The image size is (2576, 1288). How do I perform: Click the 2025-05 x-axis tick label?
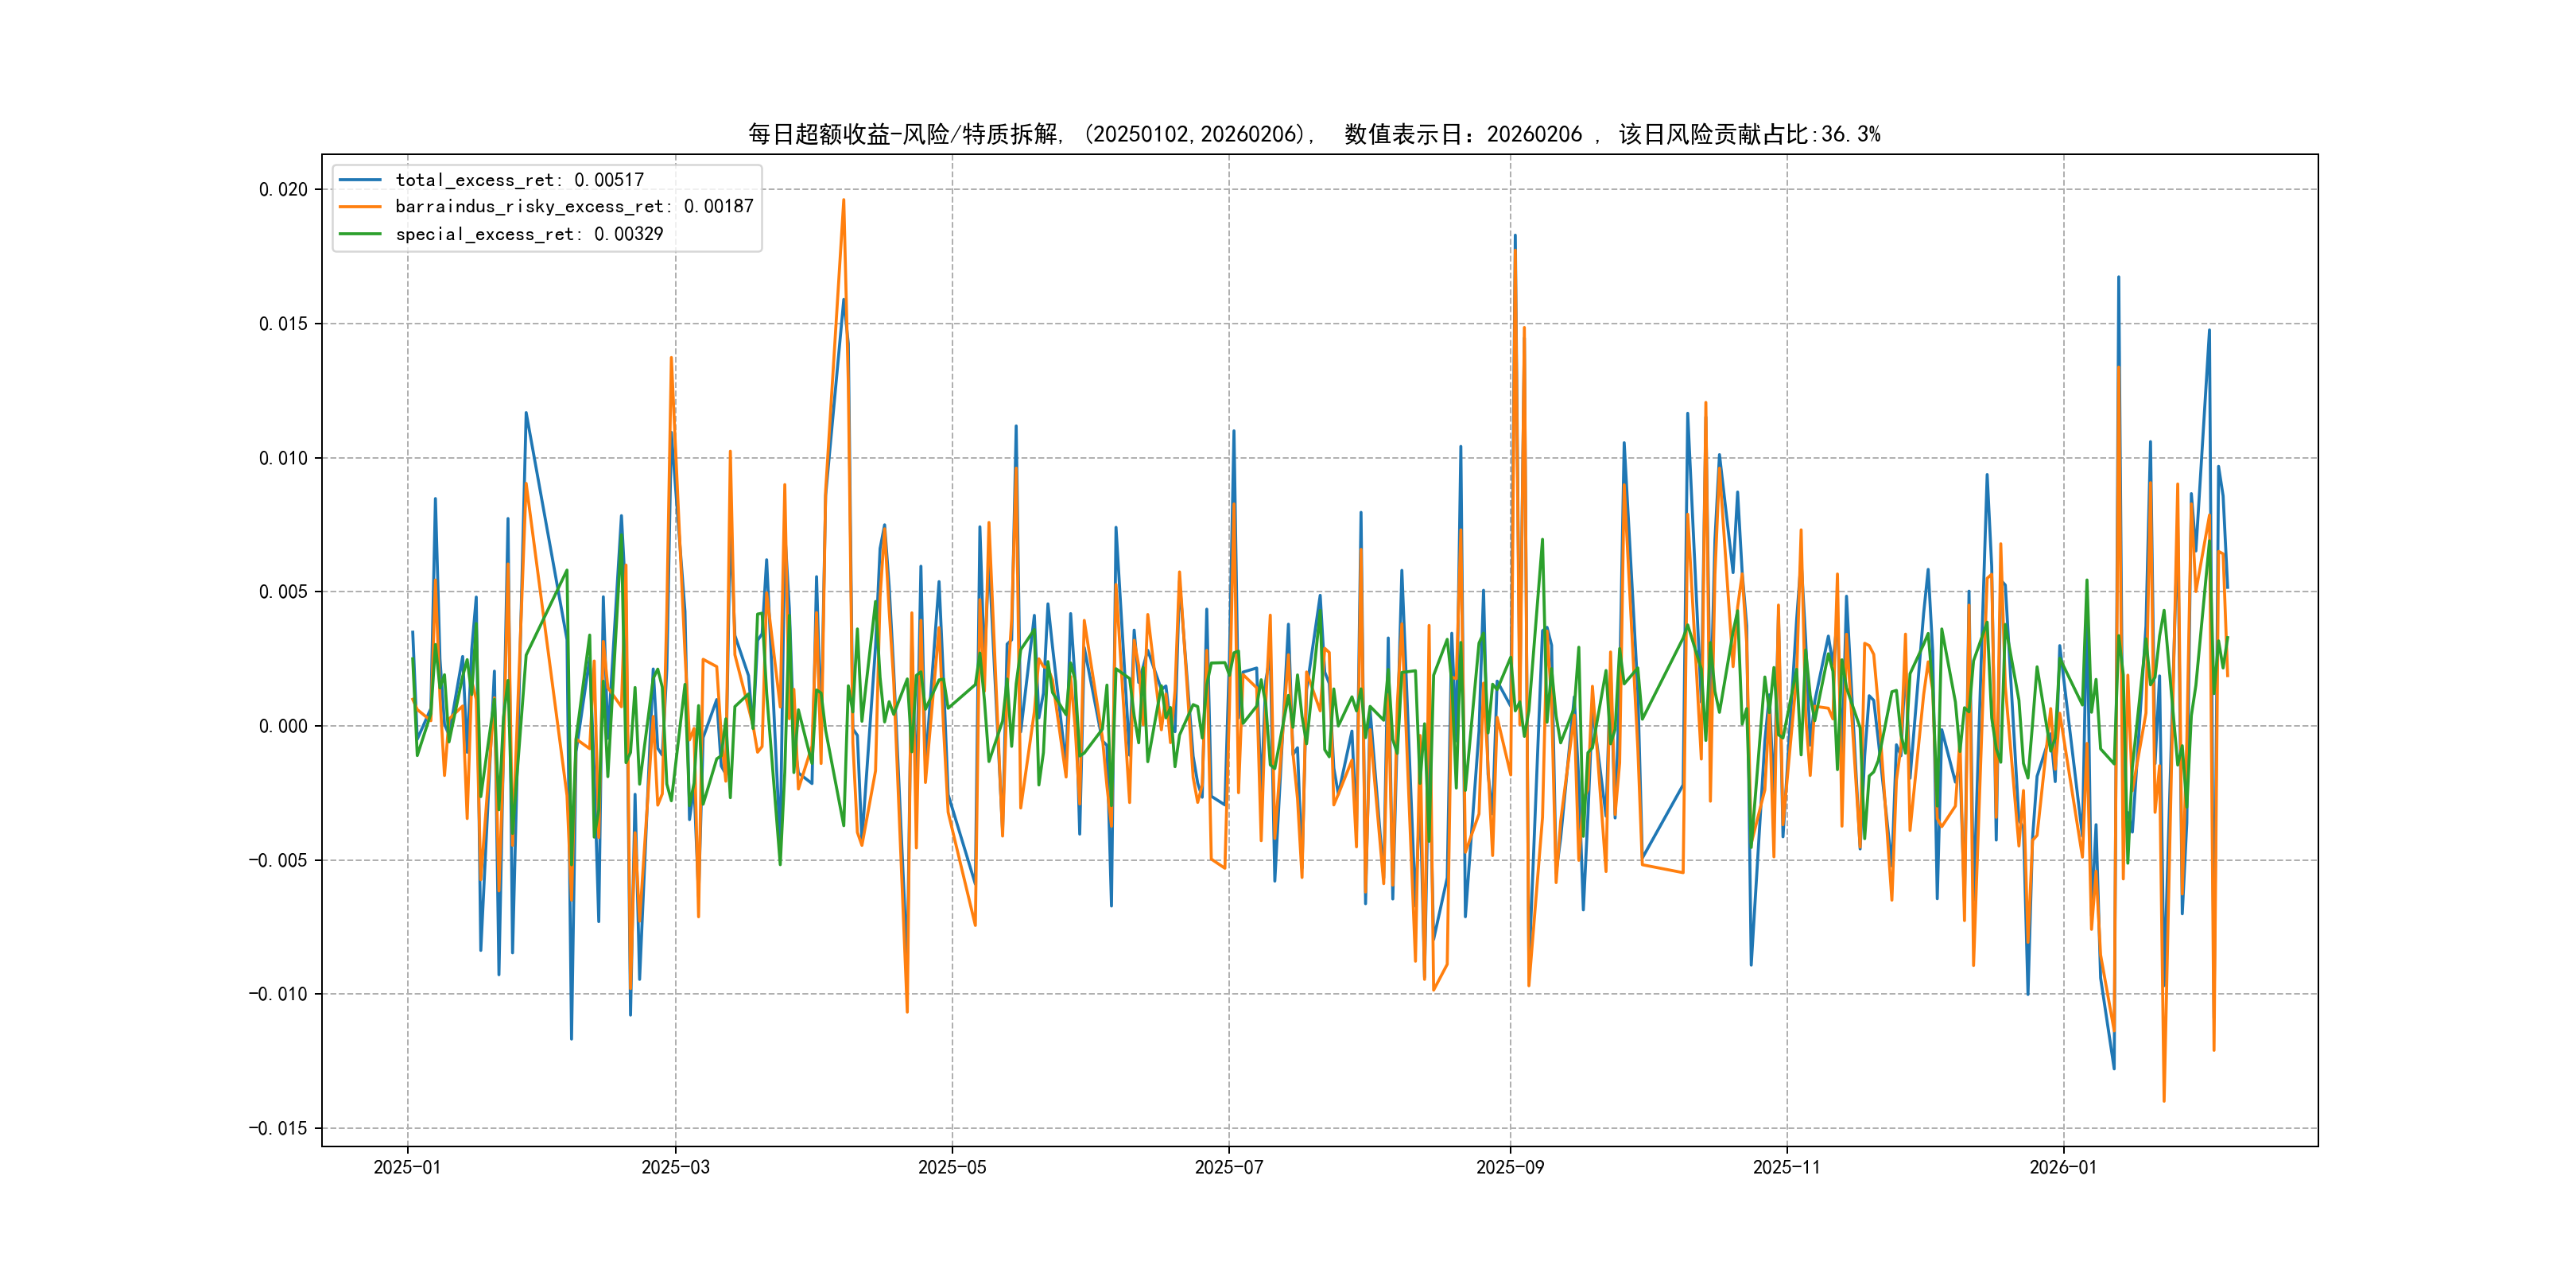pyautogui.click(x=952, y=1167)
